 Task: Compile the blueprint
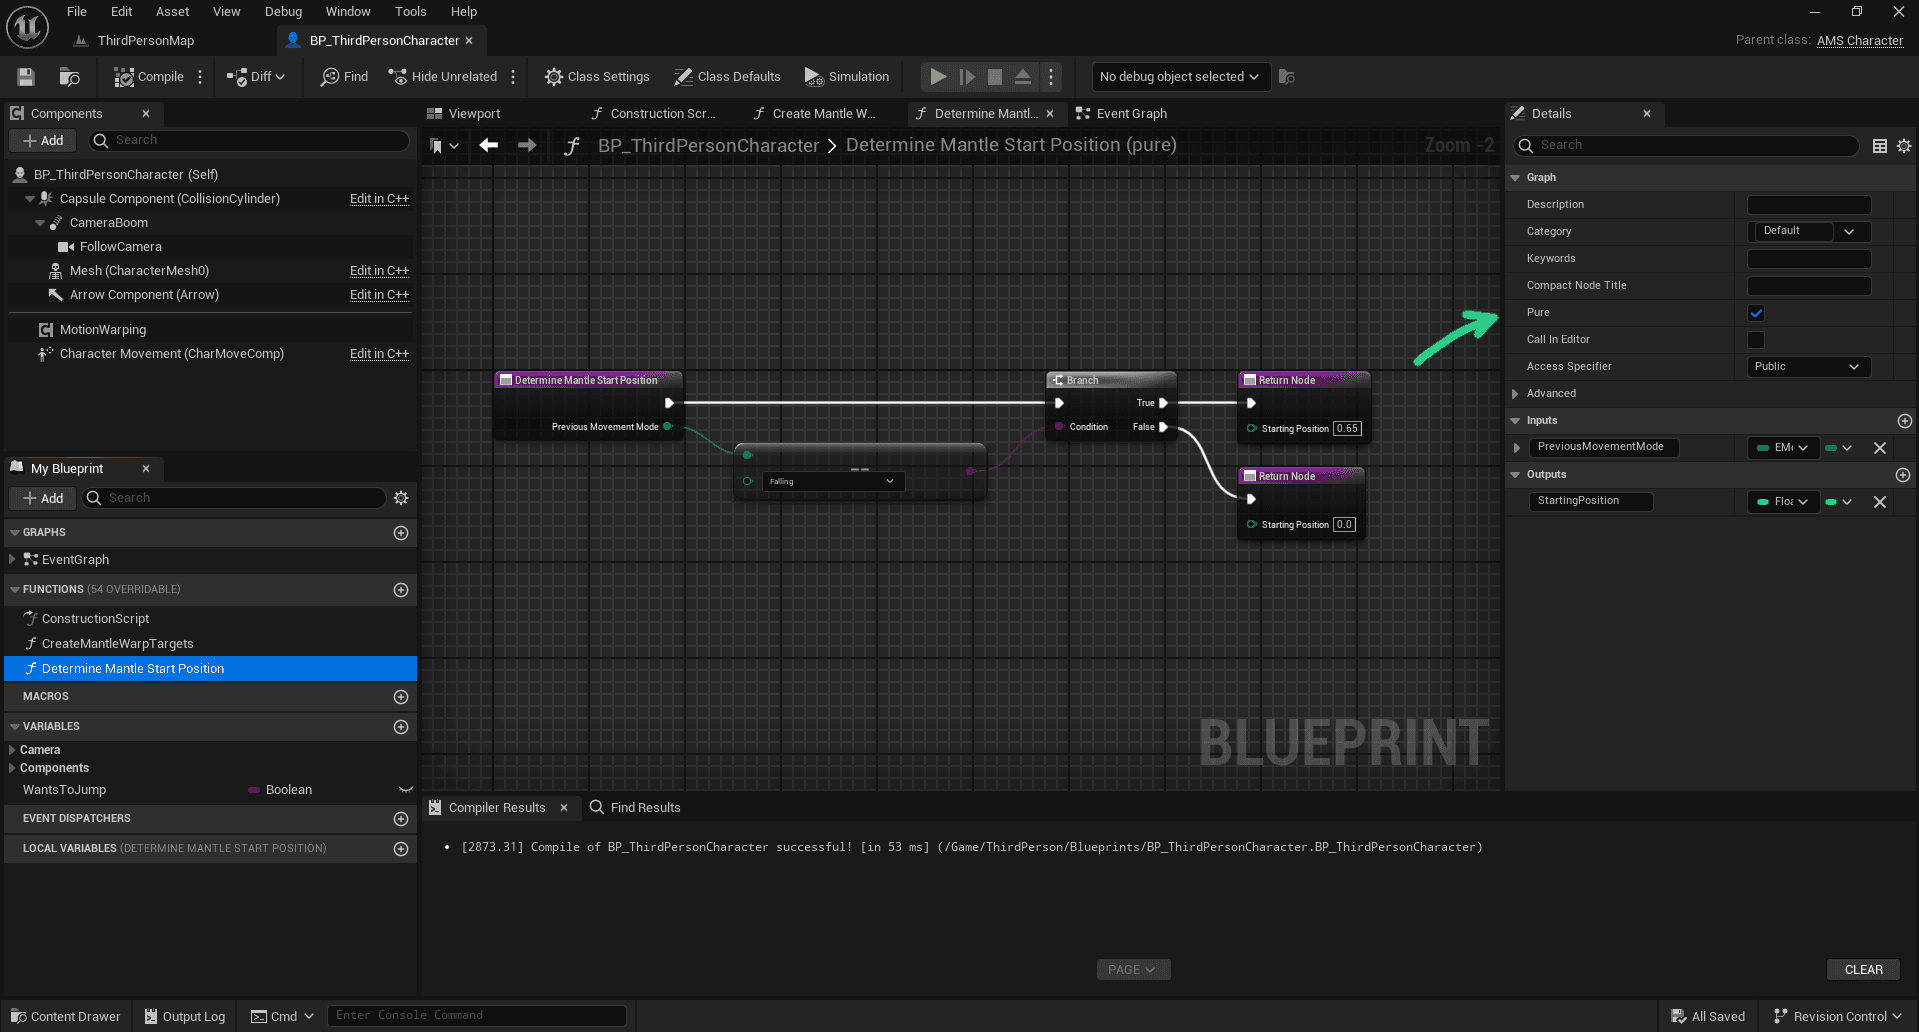(149, 77)
